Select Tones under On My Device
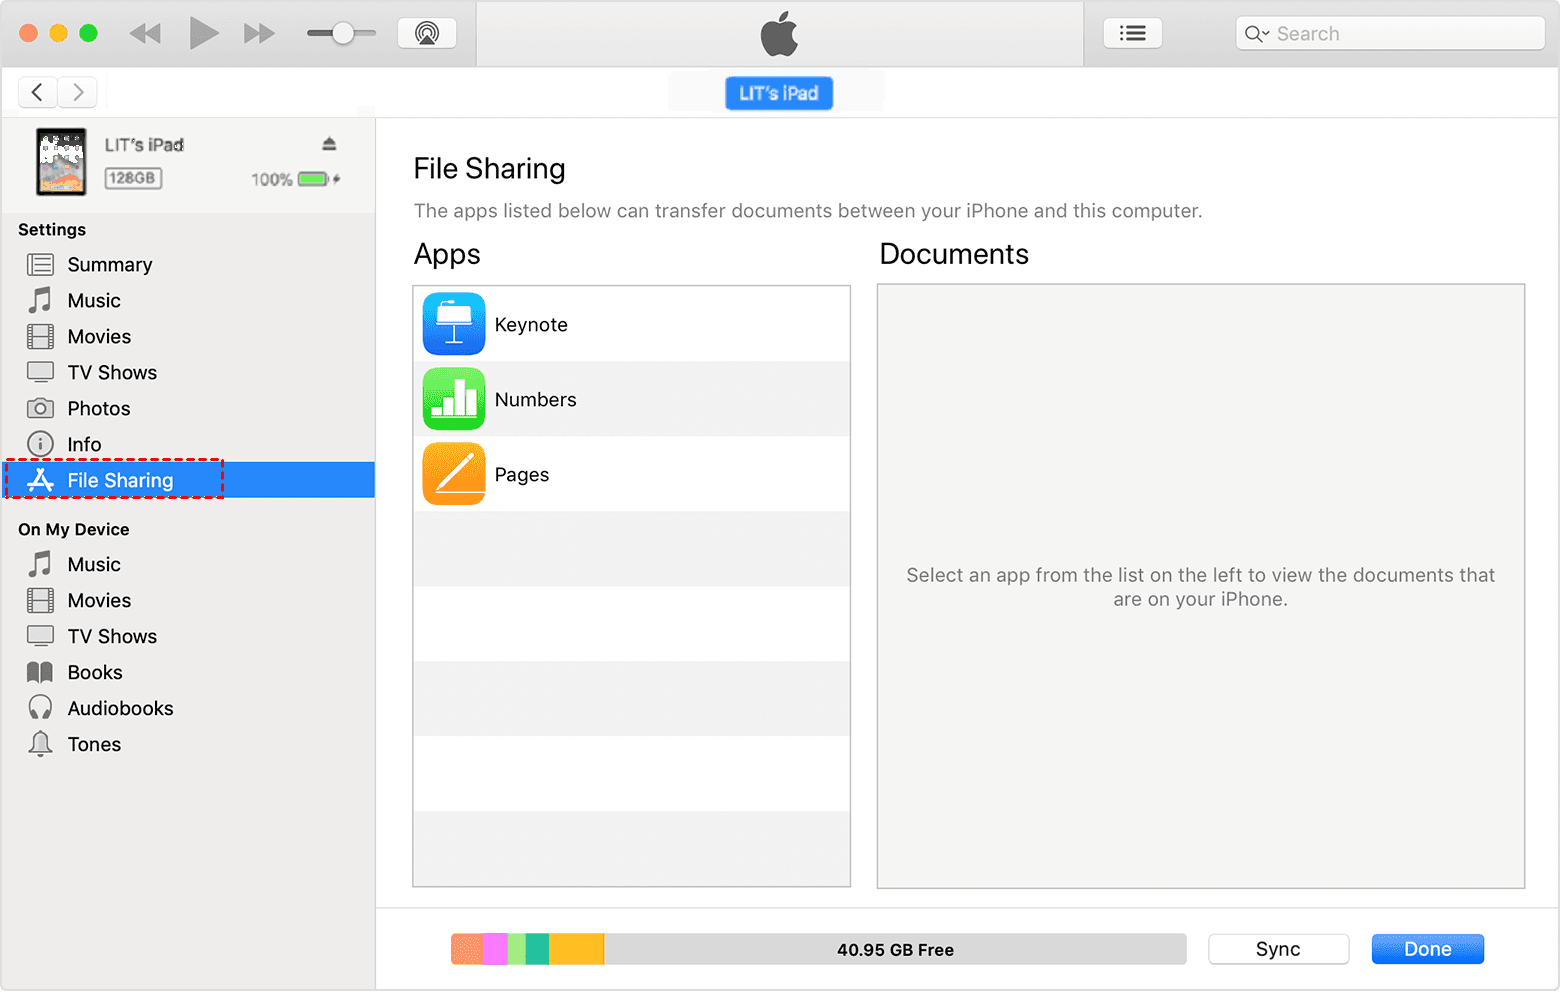Screen dimensions: 1560x992 pyautogui.click(x=94, y=745)
